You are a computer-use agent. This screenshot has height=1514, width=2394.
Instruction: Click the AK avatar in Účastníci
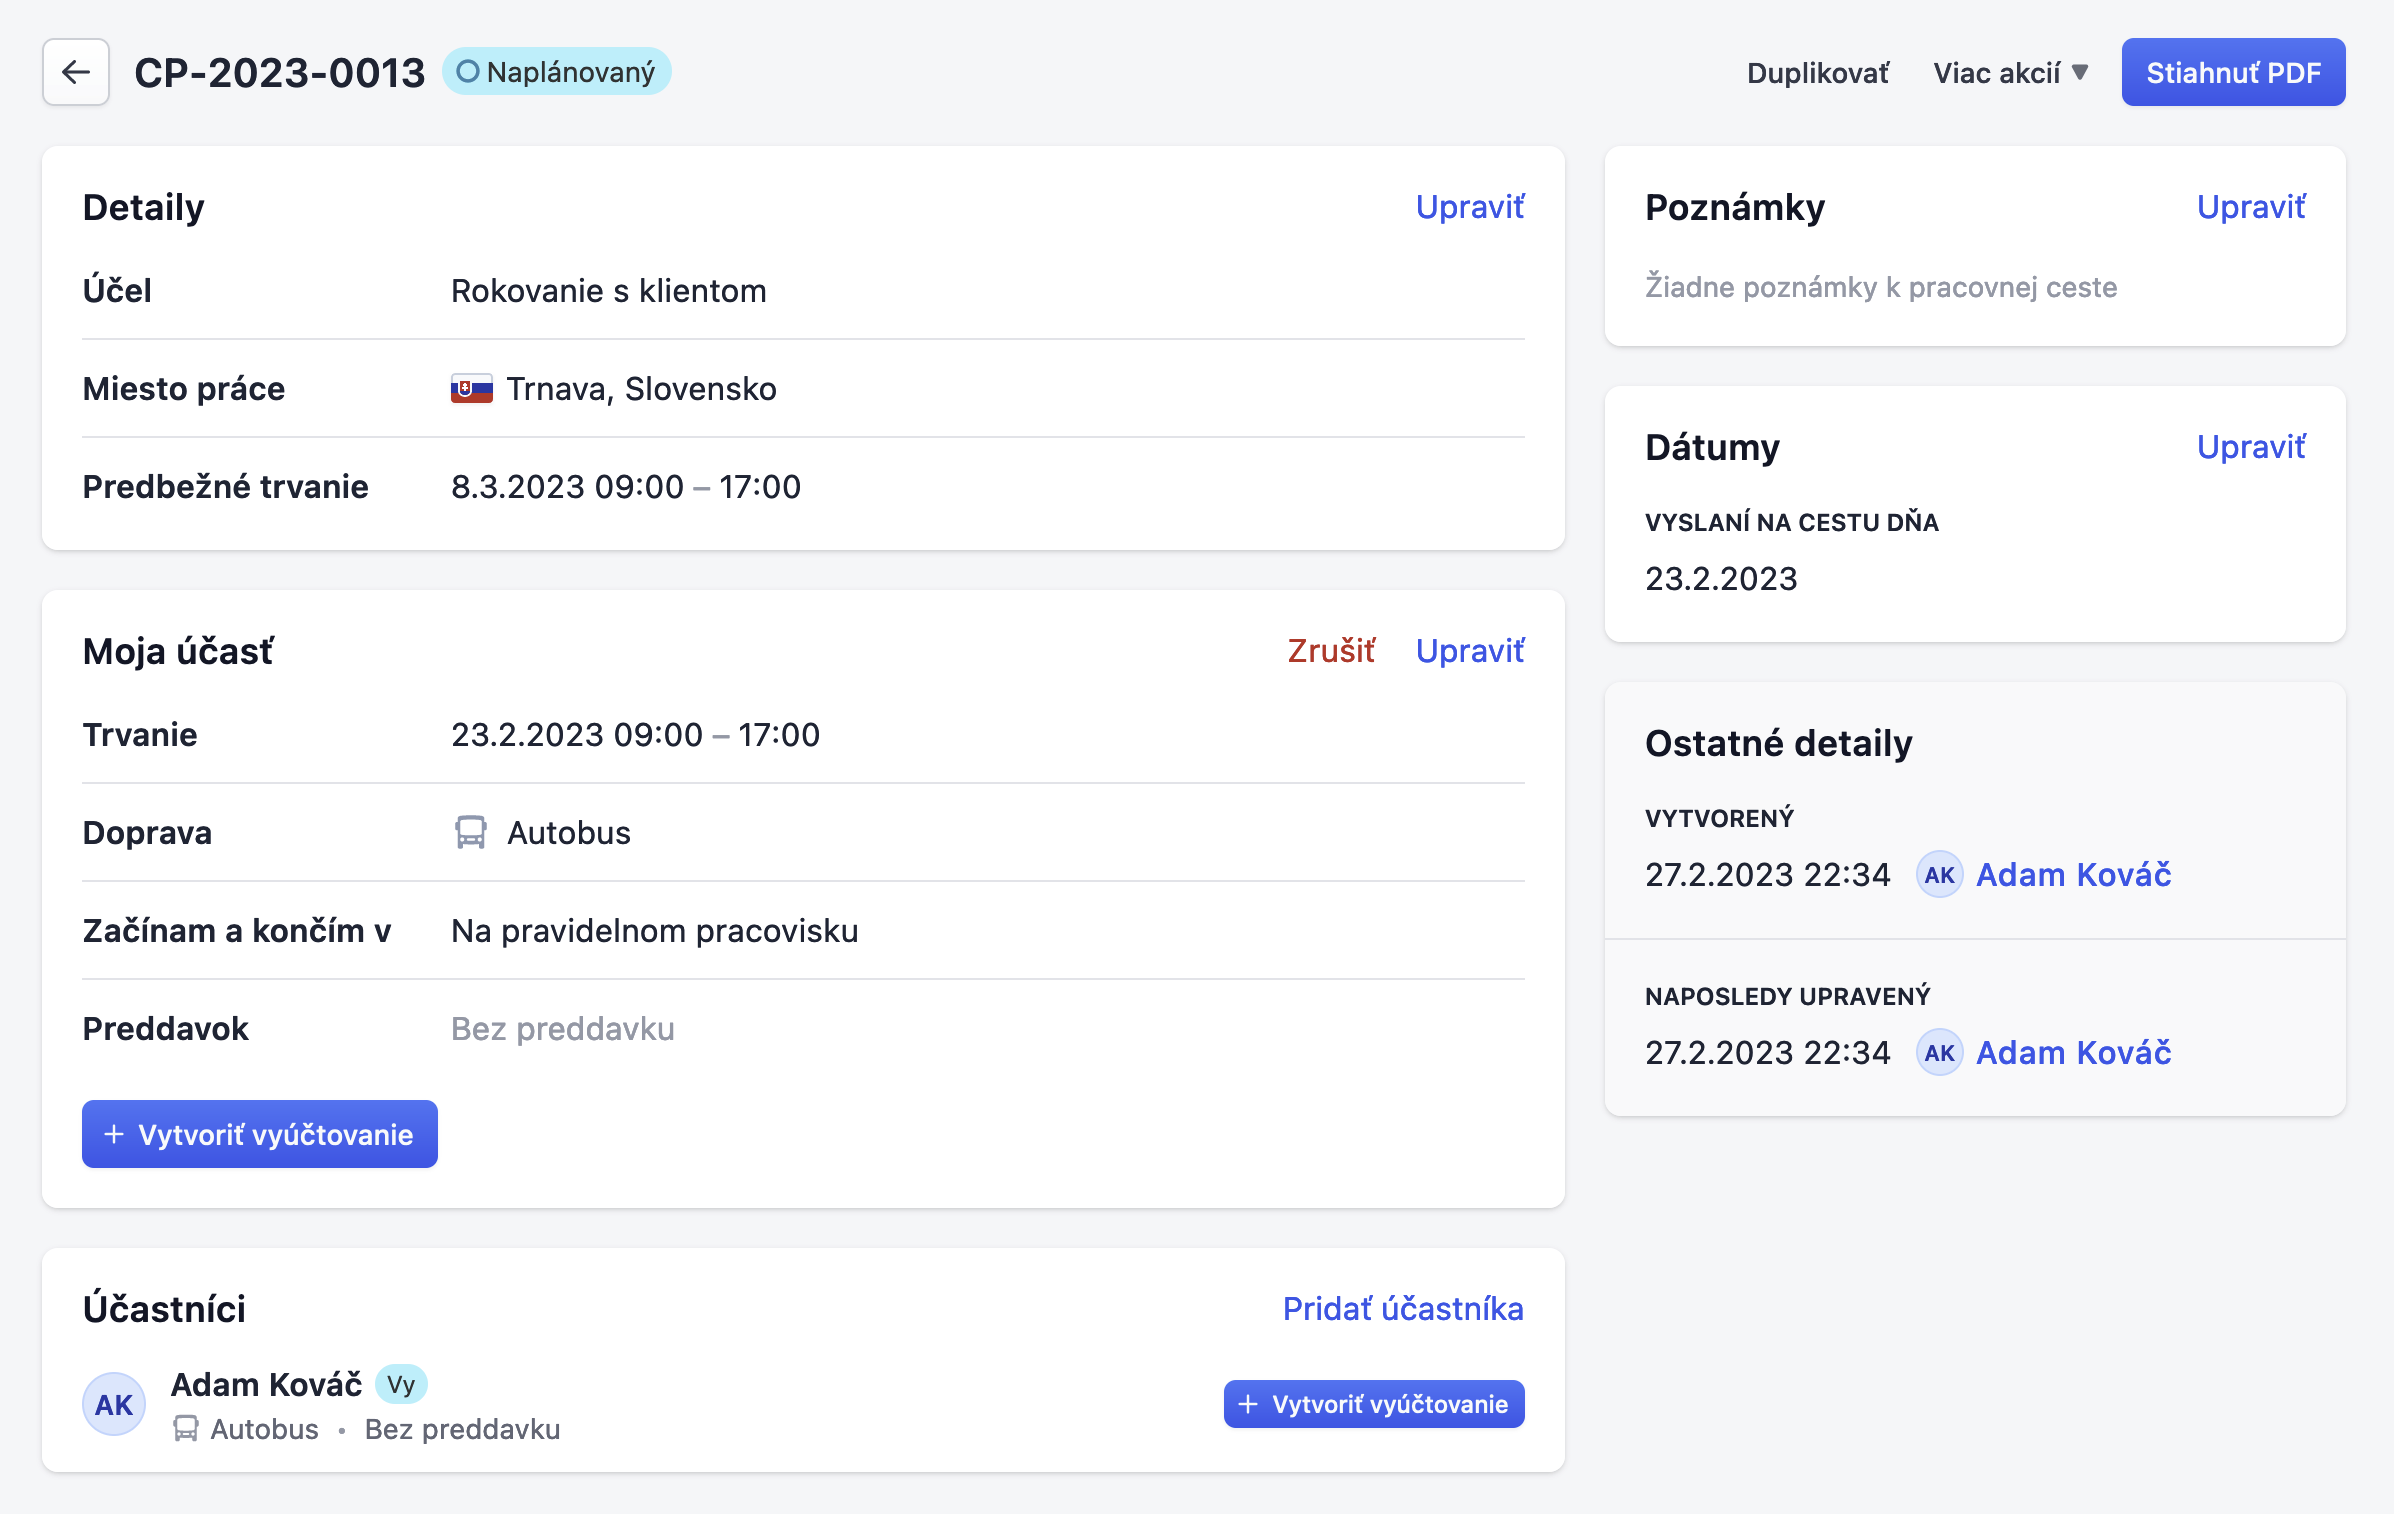coord(114,1404)
